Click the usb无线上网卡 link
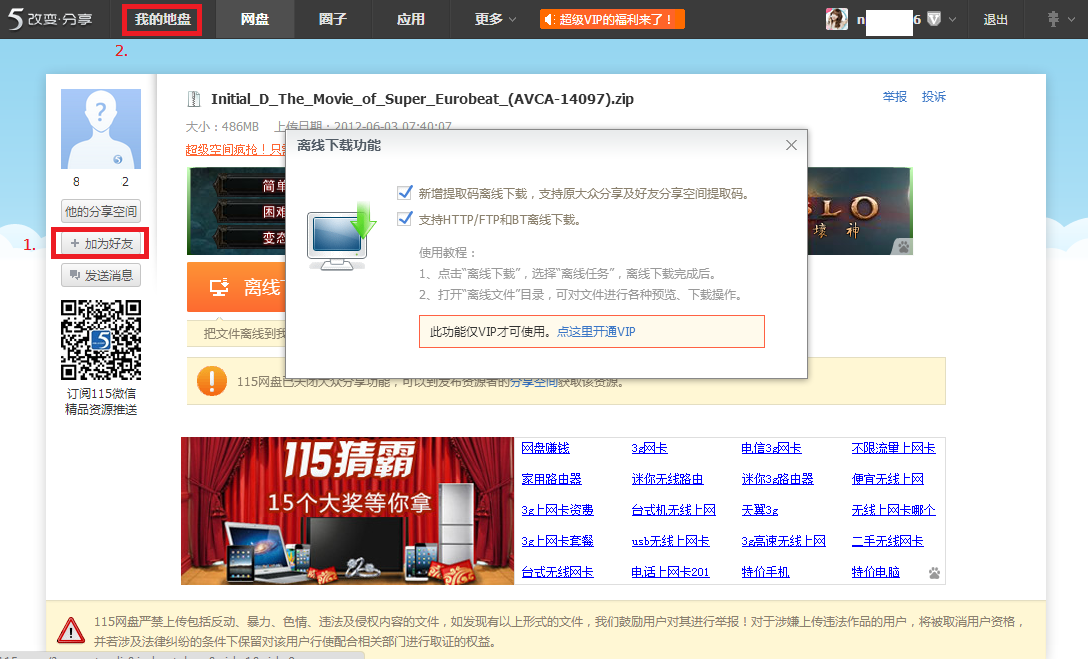1088x659 pixels. tap(671, 540)
